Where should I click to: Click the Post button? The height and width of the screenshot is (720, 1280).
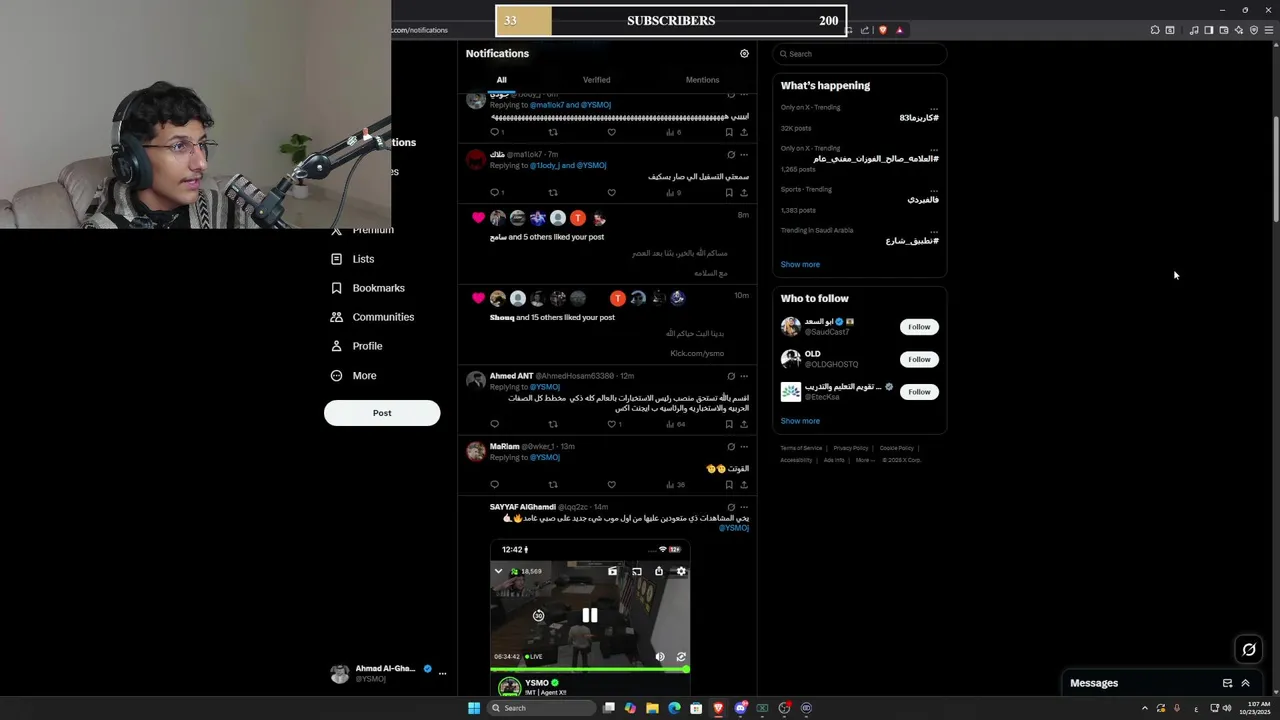click(382, 413)
